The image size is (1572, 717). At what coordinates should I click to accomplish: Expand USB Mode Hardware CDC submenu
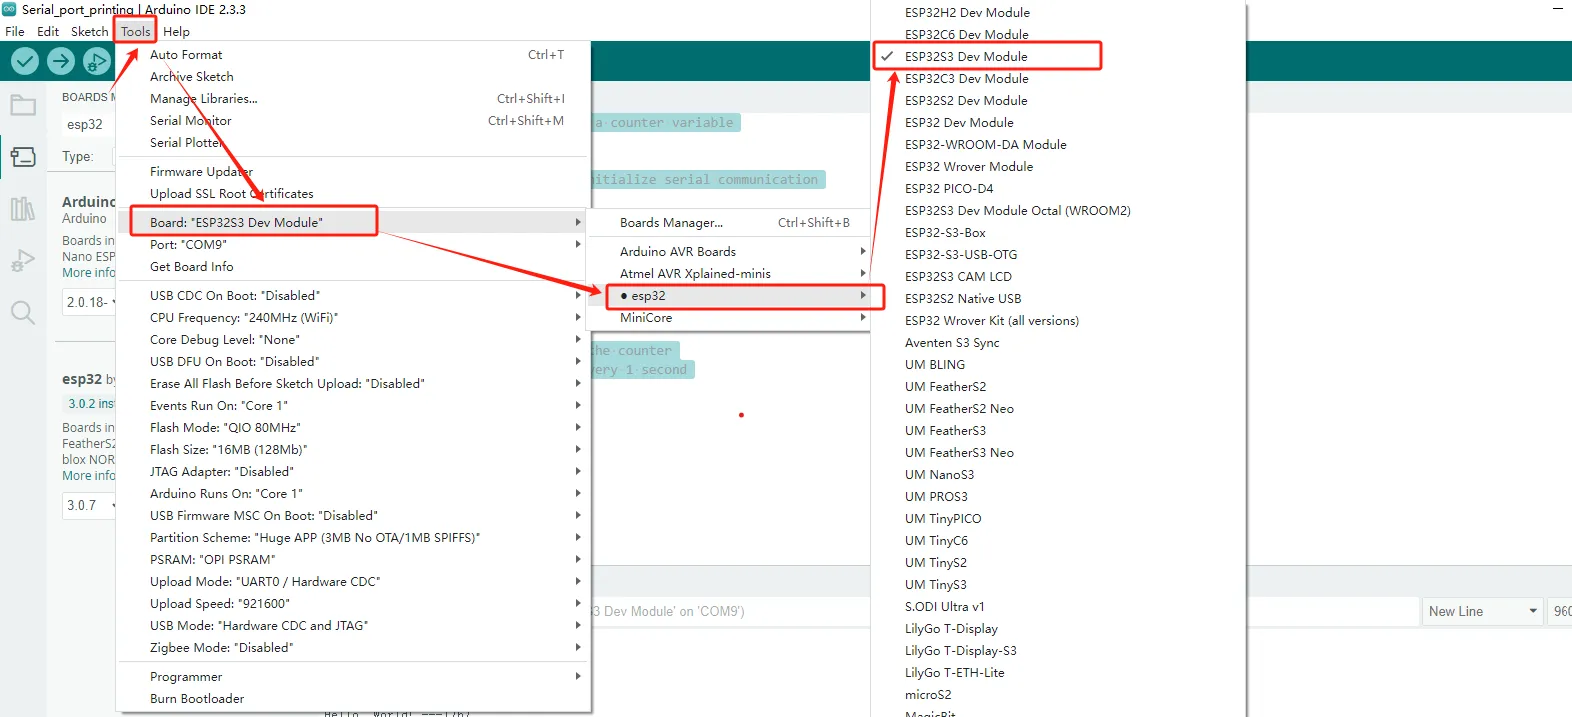click(354, 626)
